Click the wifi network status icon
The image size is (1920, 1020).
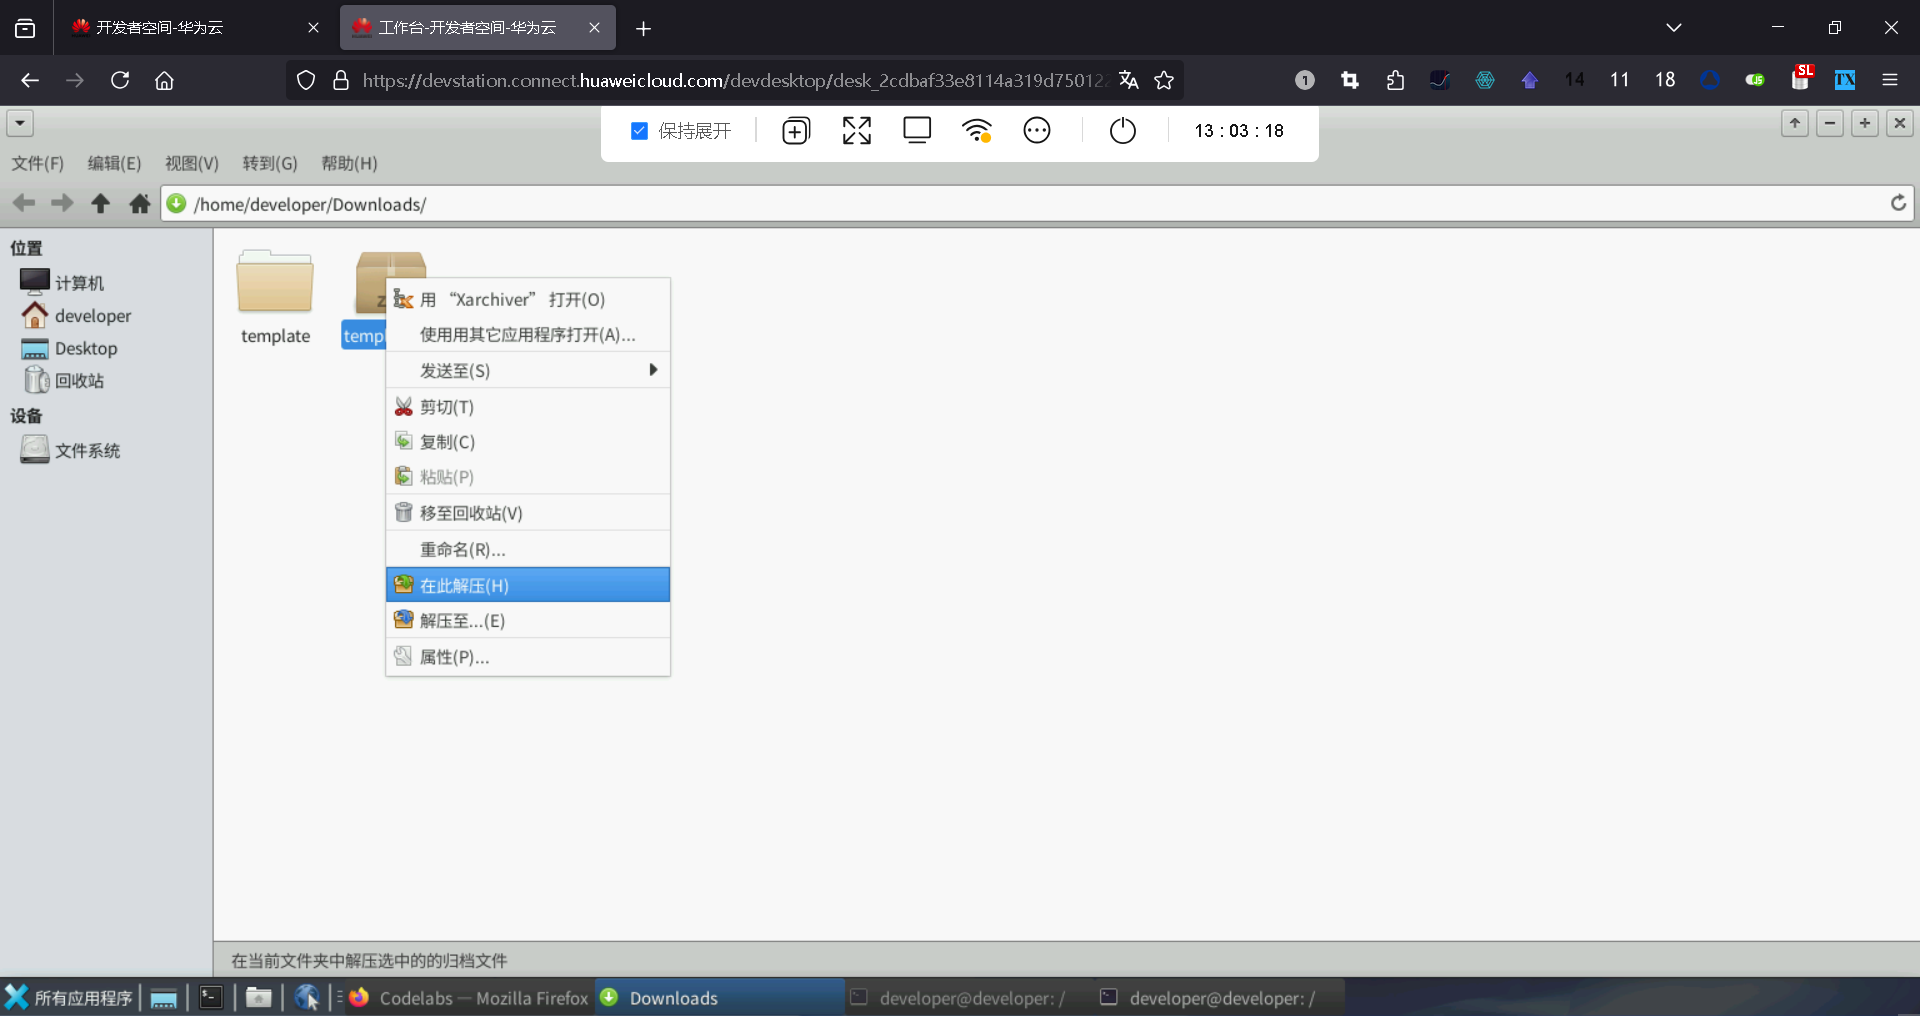click(977, 131)
